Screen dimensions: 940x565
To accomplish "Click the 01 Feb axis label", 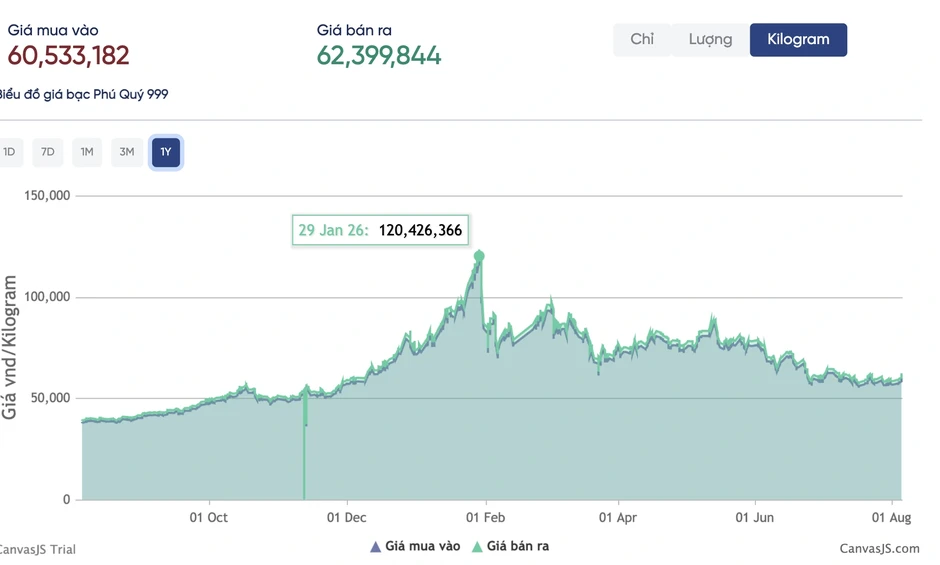I will [x=486, y=518].
